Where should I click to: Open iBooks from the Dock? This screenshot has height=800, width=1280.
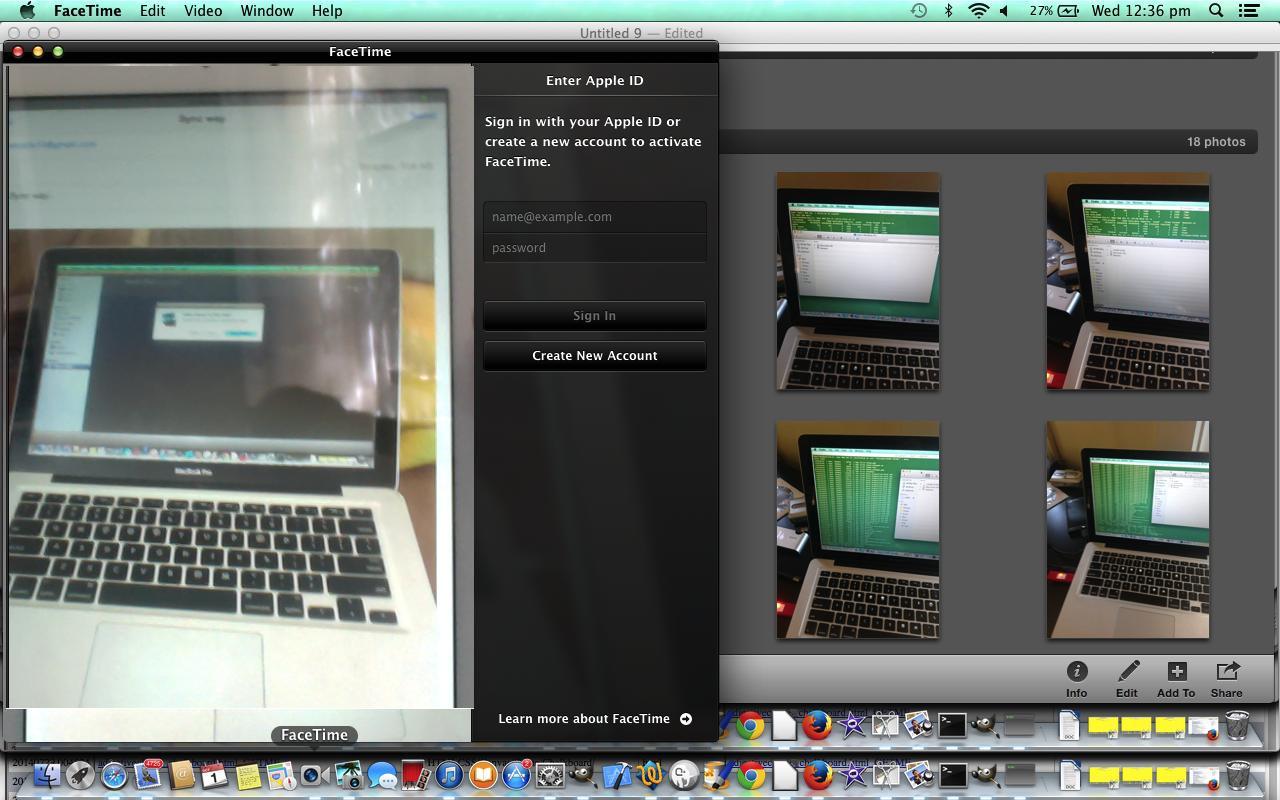483,776
